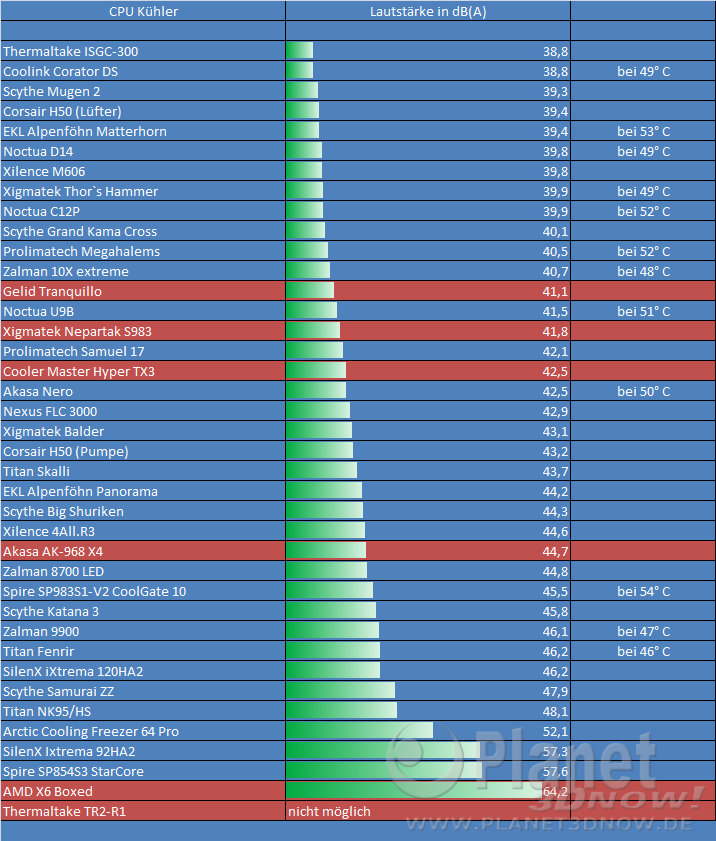The image size is (716, 841).
Task: Click the 38,8 value for Coolink Corator DS
Action: pos(555,71)
